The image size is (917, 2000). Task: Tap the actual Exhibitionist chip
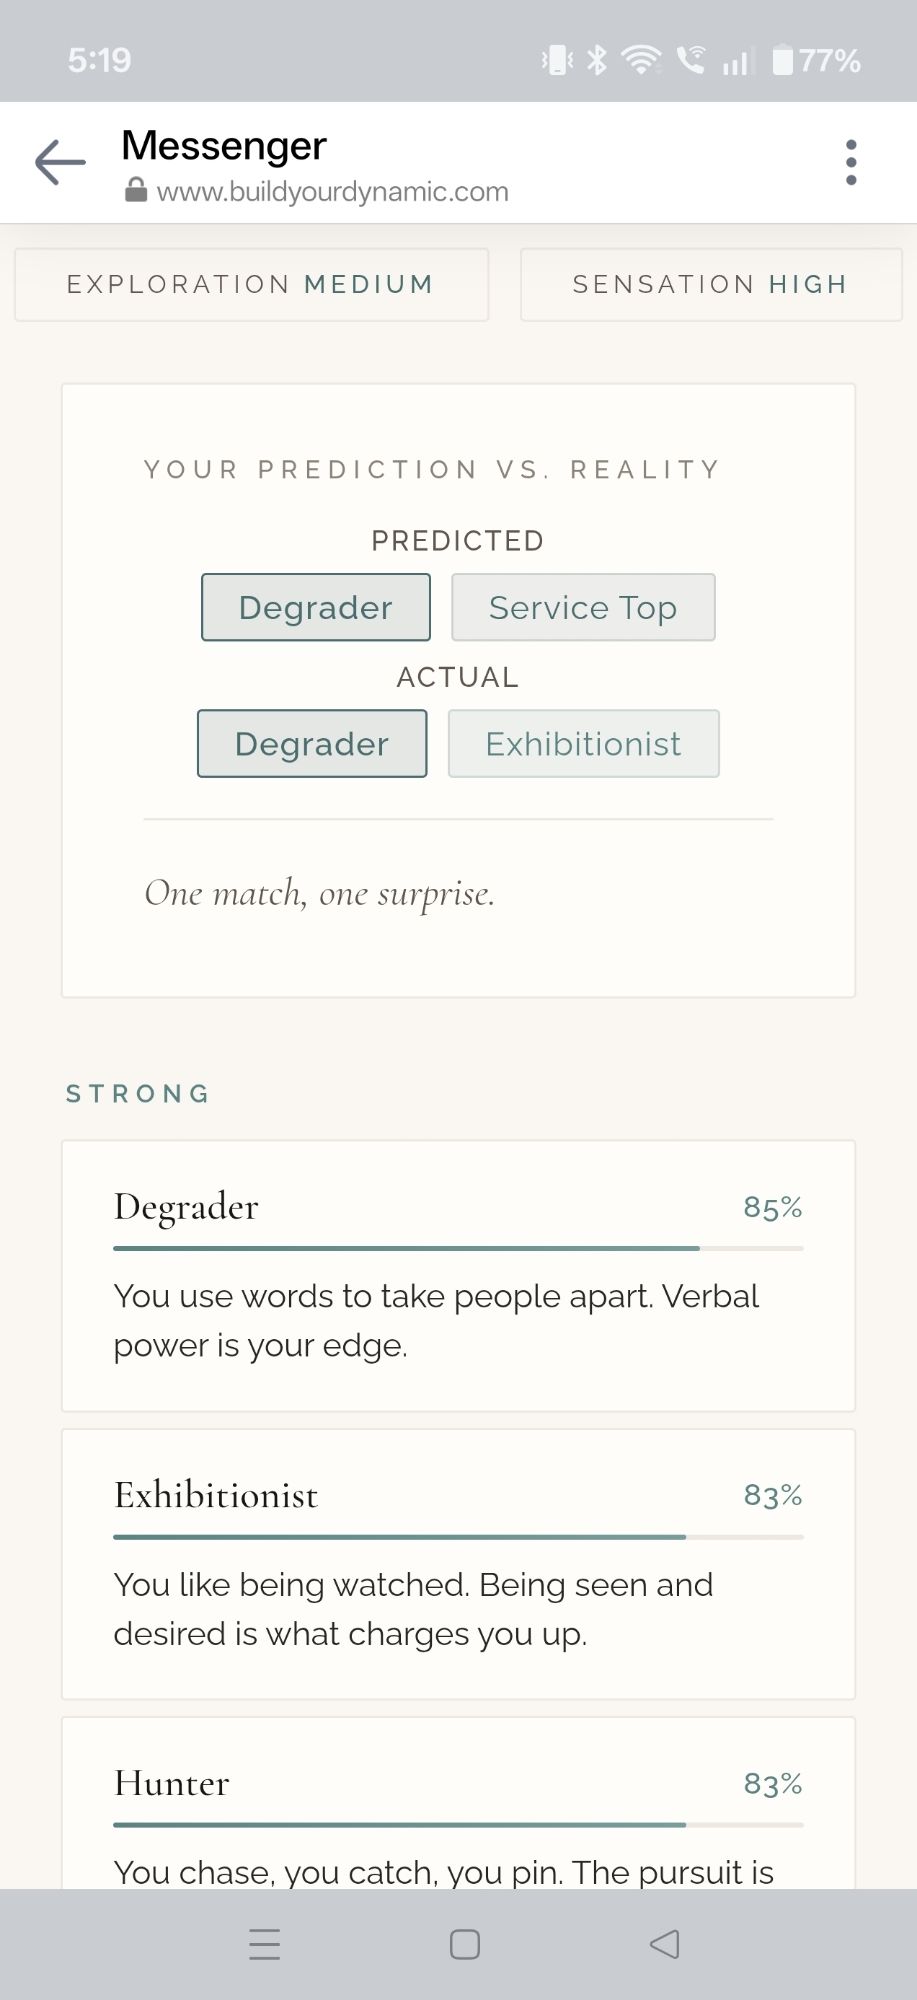click(583, 744)
